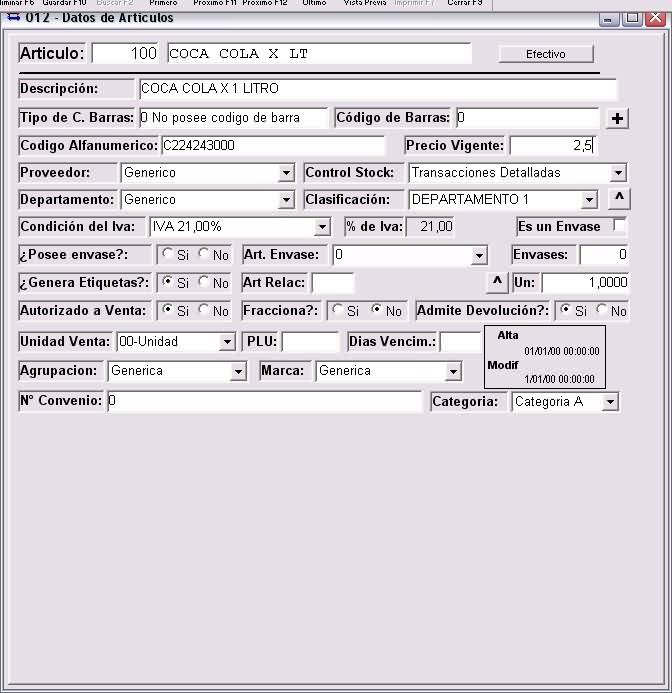
Task: Open the Proveedor dropdown
Action: (286, 173)
